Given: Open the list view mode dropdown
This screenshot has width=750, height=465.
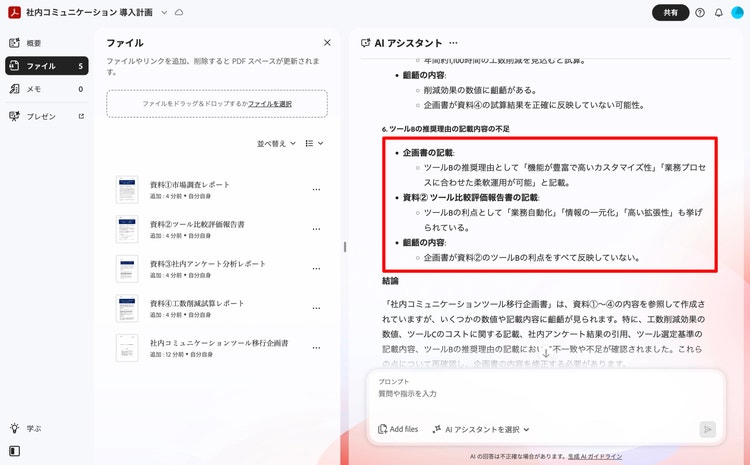Looking at the screenshot, I should 314,144.
